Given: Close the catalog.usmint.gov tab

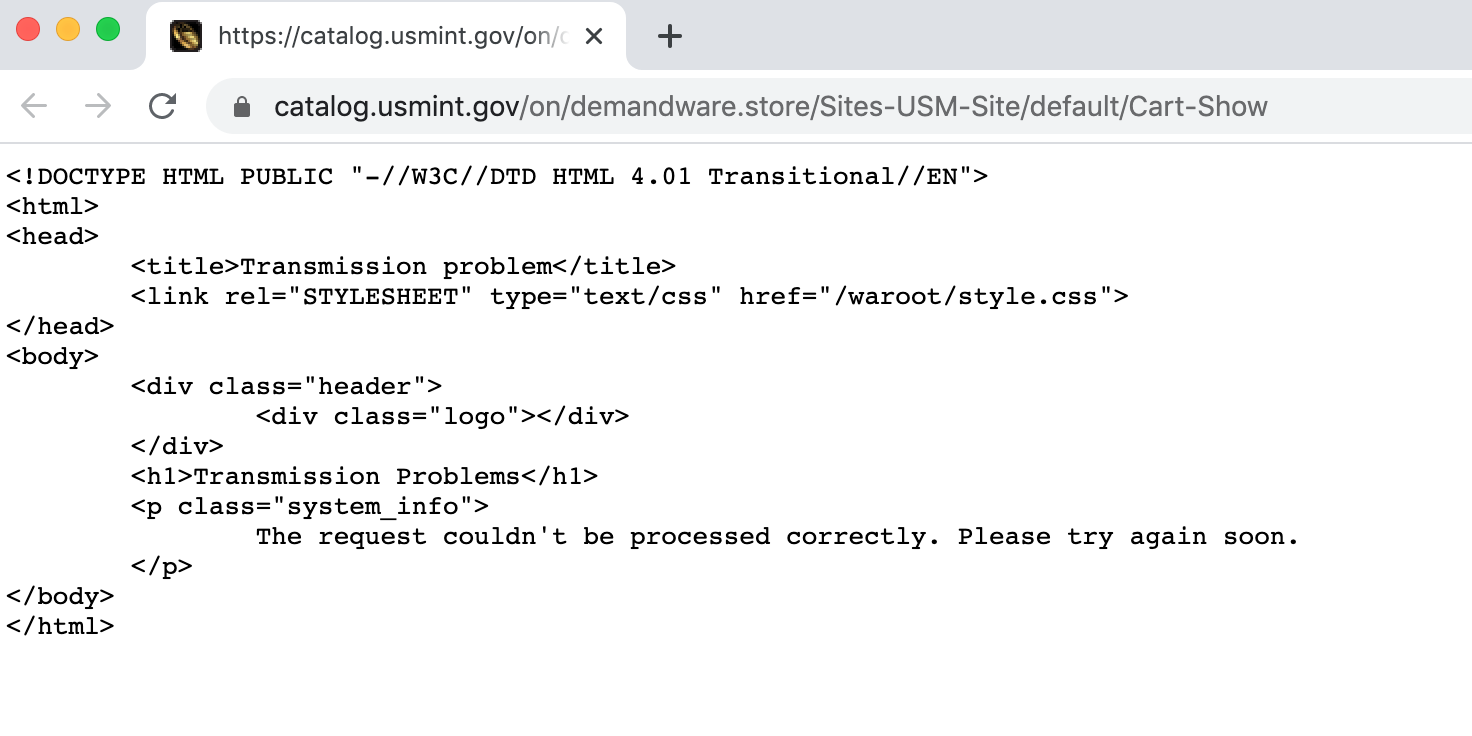Looking at the screenshot, I should pos(593,37).
